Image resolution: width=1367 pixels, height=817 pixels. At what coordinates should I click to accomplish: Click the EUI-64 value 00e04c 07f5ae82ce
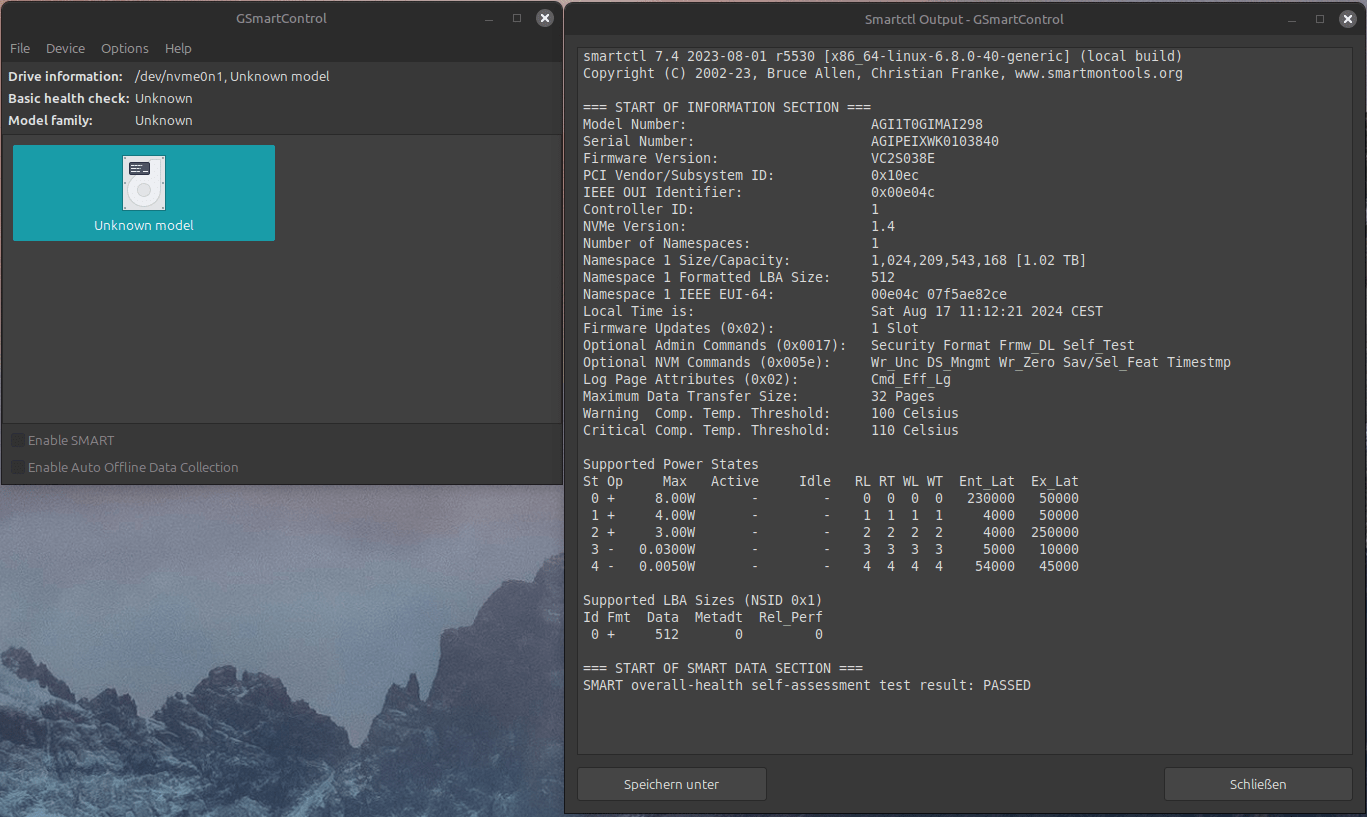pos(939,294)
